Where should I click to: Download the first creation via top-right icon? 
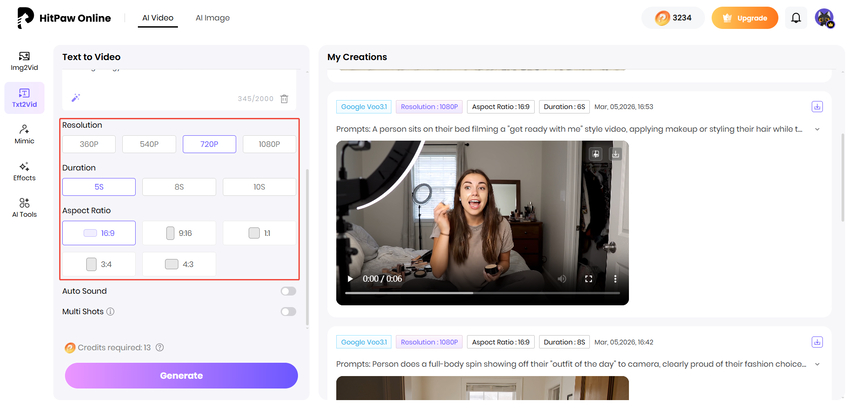(817, 107)
